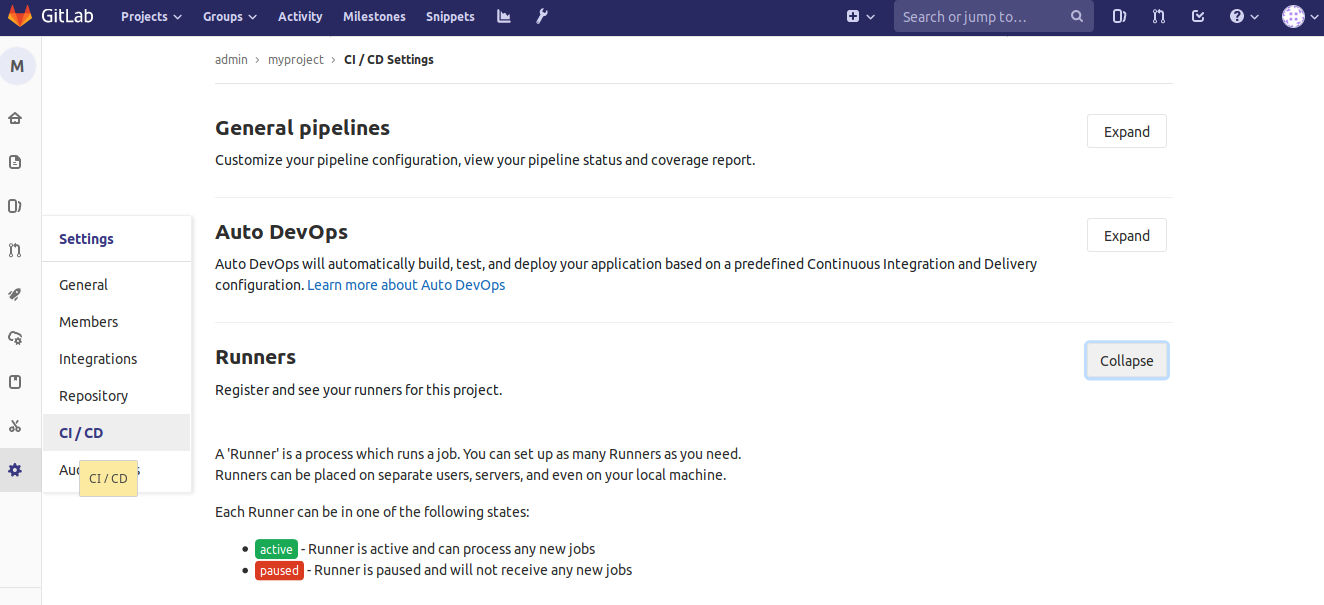Open Learn more about Auto DevOps link
This screenshot has height=605, width=1324.
[406, 285]
